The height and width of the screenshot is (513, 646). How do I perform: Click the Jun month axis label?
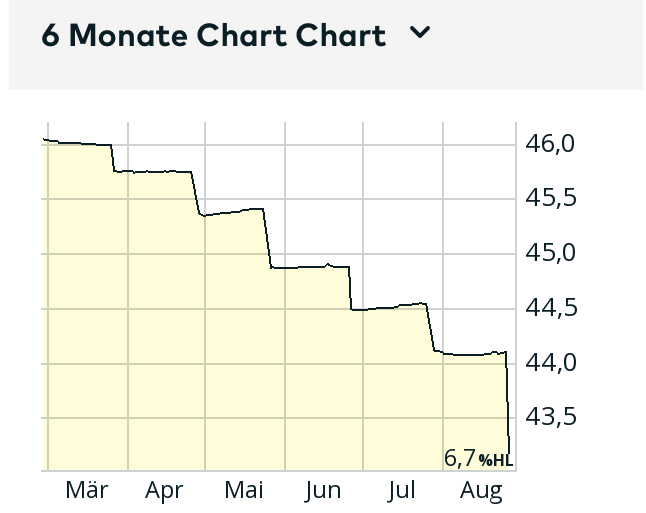[322, 490]
